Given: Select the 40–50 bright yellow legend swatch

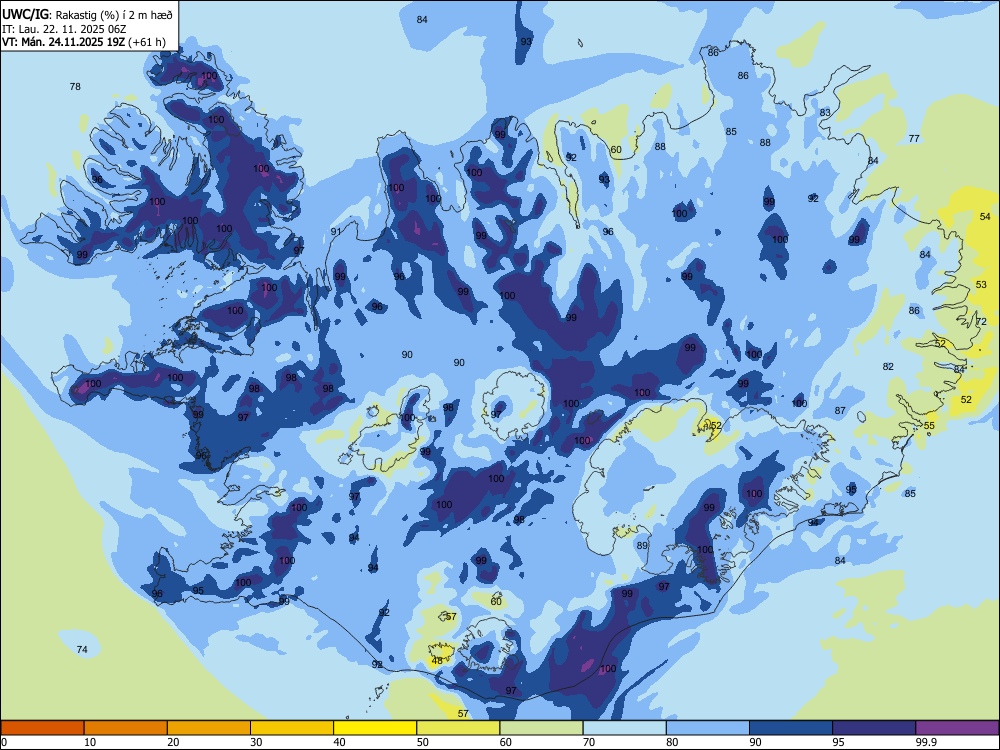Looking at the screenshot, I should tap(375, 728).
